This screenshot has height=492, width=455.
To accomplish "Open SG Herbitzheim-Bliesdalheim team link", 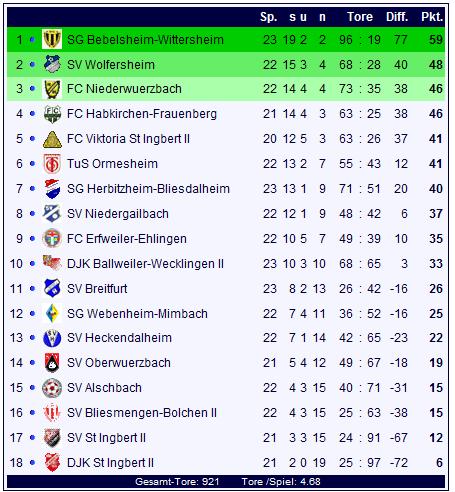I will [148, 189].
